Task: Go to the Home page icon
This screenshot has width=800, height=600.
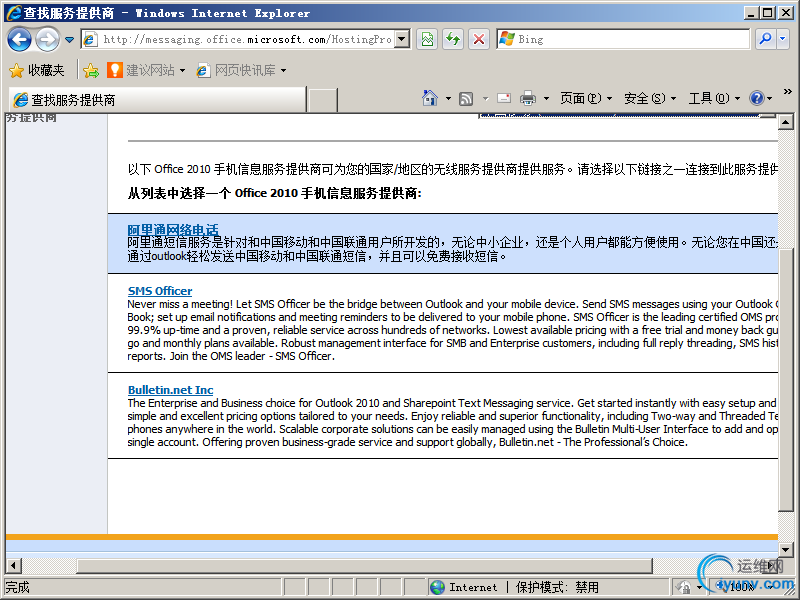Action: coord(430,98)
